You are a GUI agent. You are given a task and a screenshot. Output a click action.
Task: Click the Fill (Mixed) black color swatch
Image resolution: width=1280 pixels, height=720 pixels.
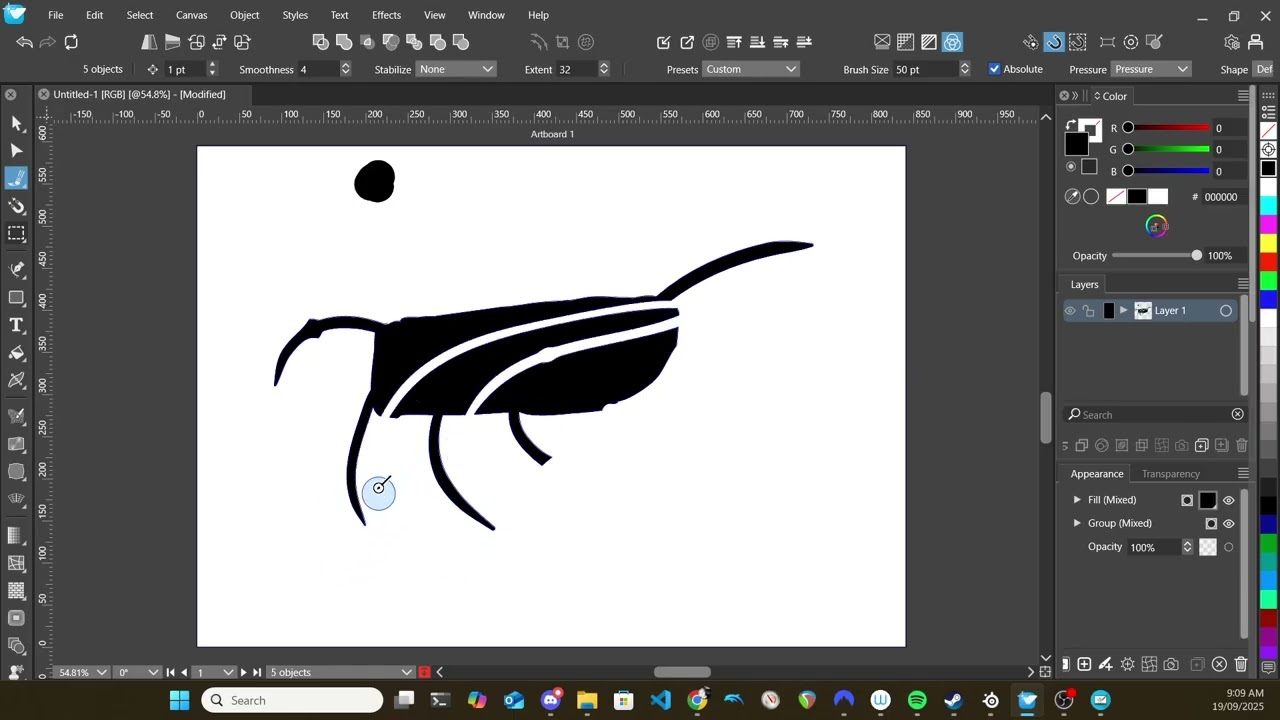pos(1208,500)
